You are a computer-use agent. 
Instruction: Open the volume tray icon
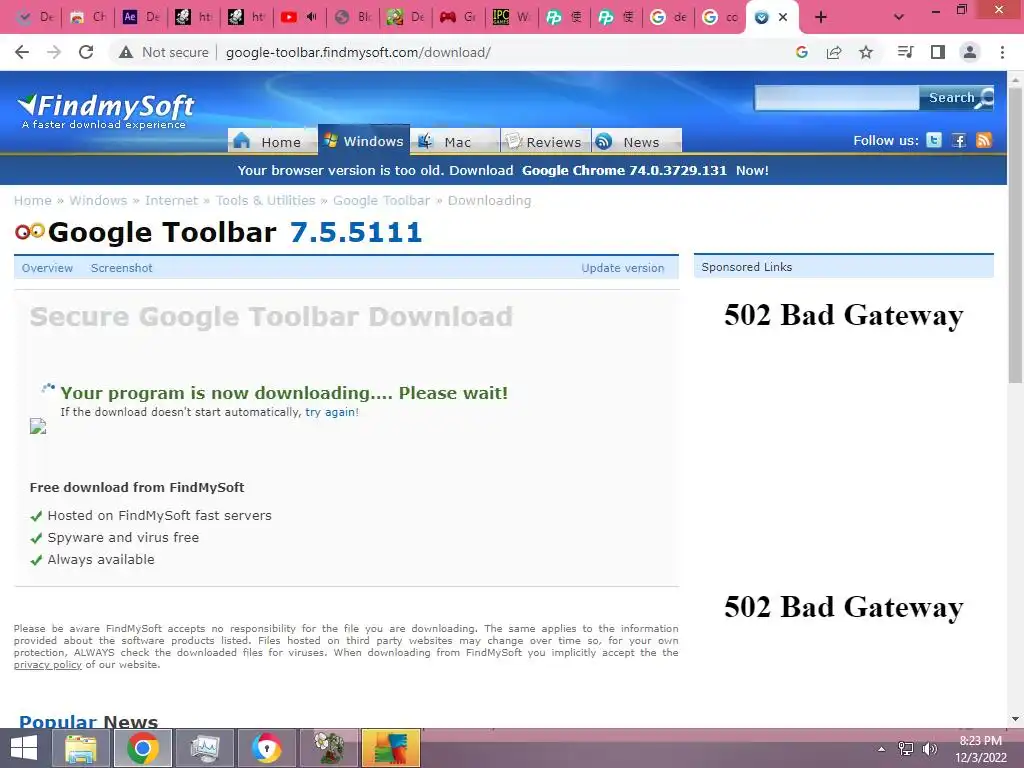click(930, 748)
